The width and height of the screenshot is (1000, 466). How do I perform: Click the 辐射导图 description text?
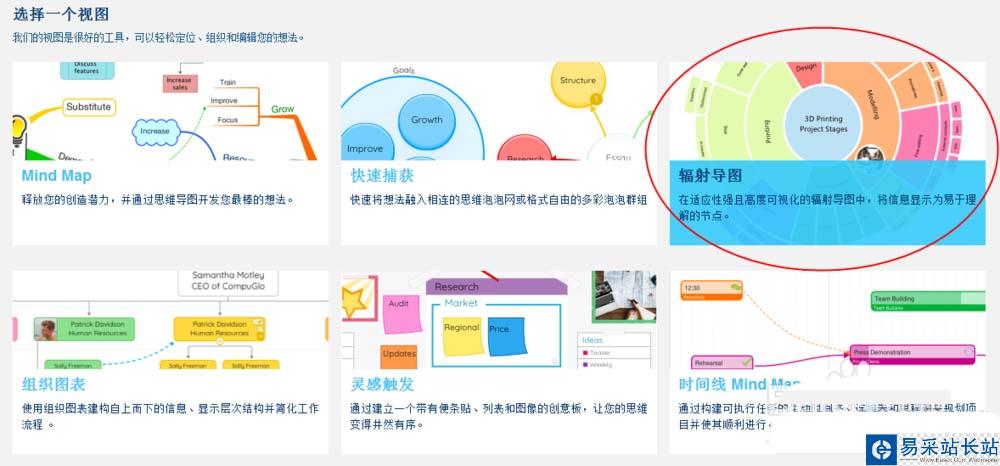pos(827,208)
